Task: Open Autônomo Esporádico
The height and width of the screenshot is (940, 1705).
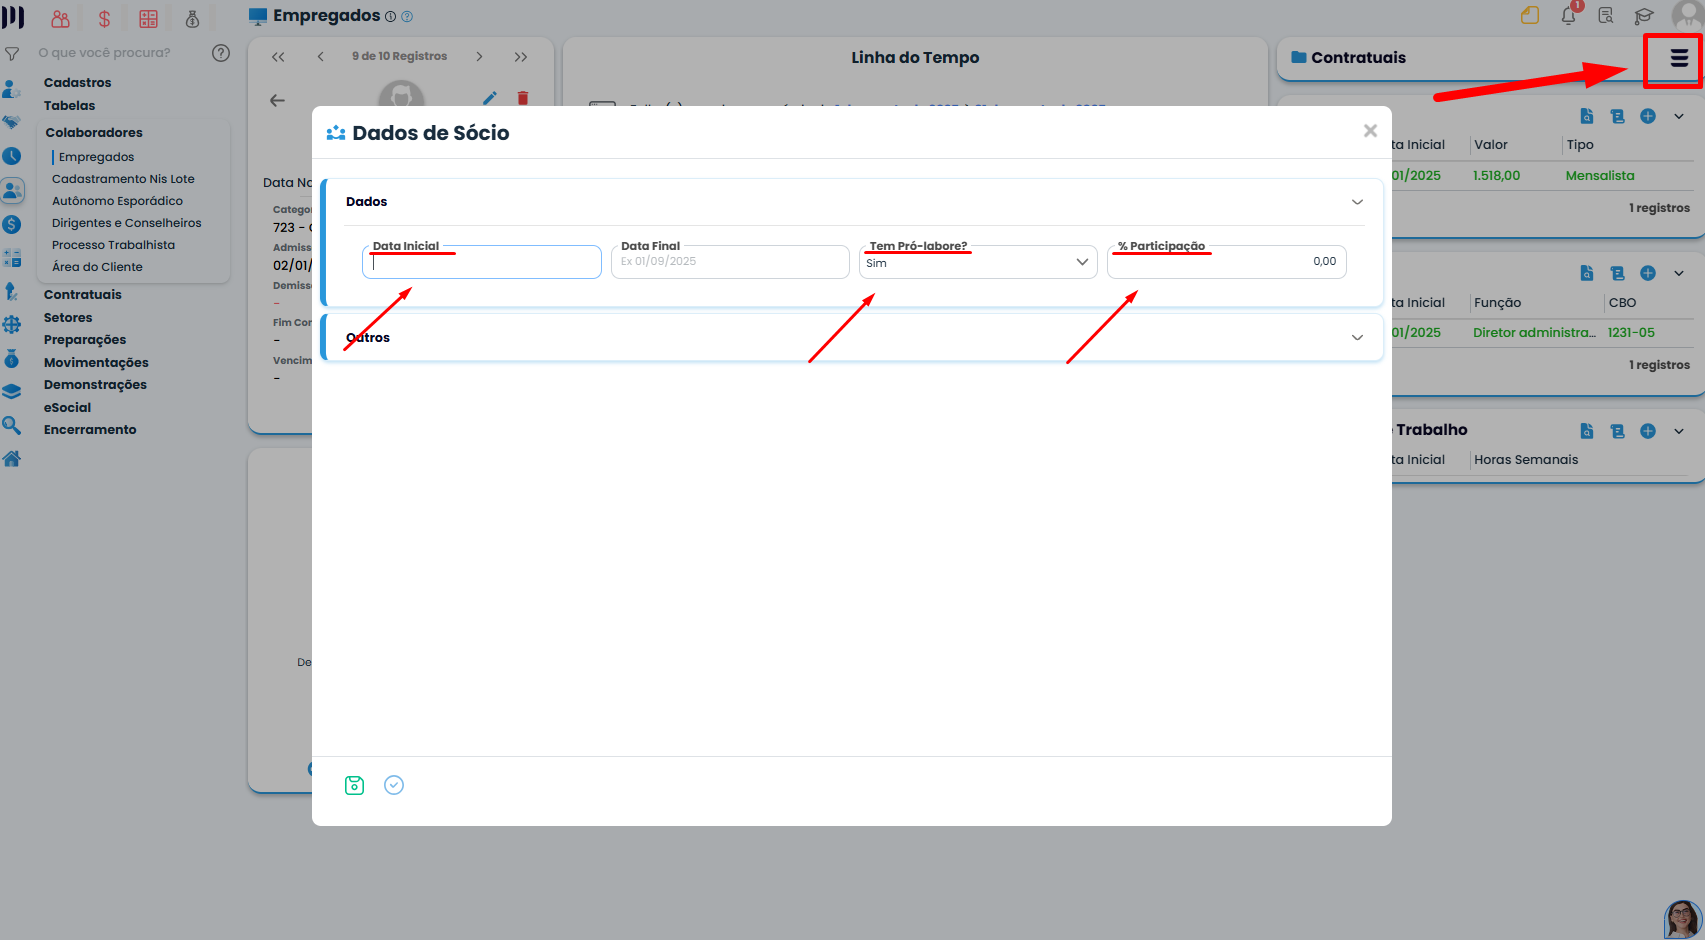Action: 117,201
